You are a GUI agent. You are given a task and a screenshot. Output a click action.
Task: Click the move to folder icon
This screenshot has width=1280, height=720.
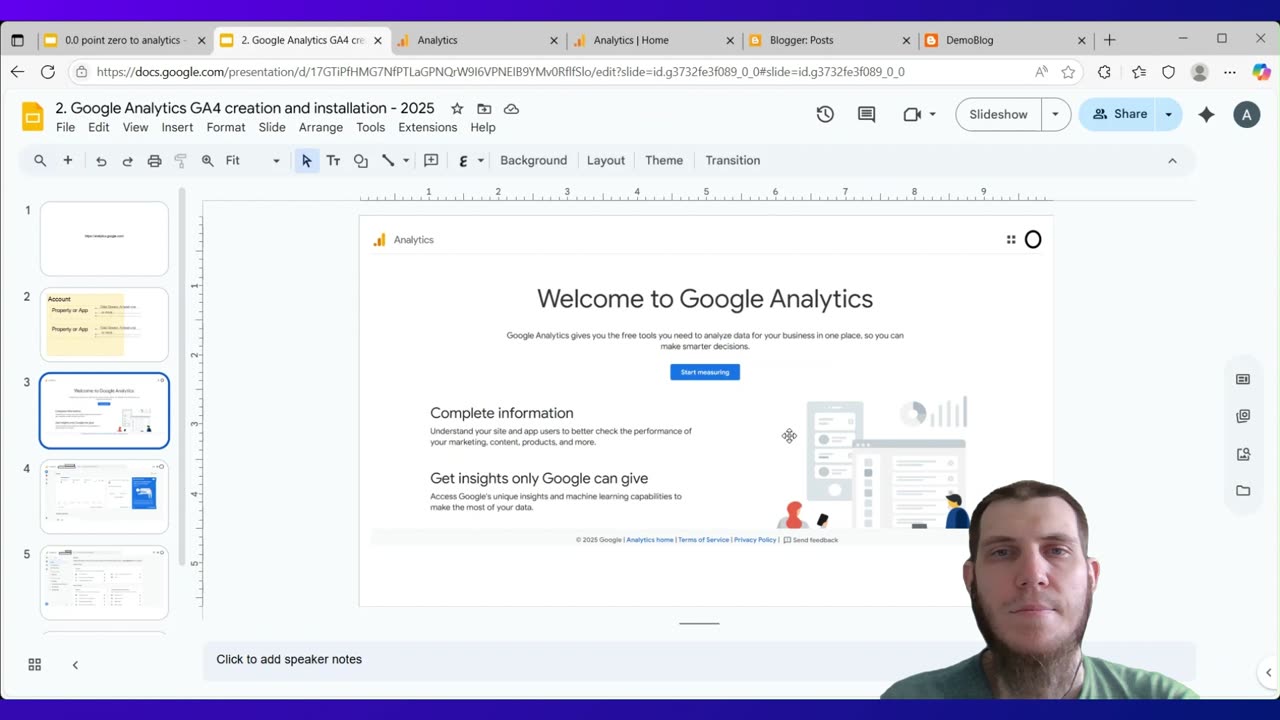click(x=484, y=108)
